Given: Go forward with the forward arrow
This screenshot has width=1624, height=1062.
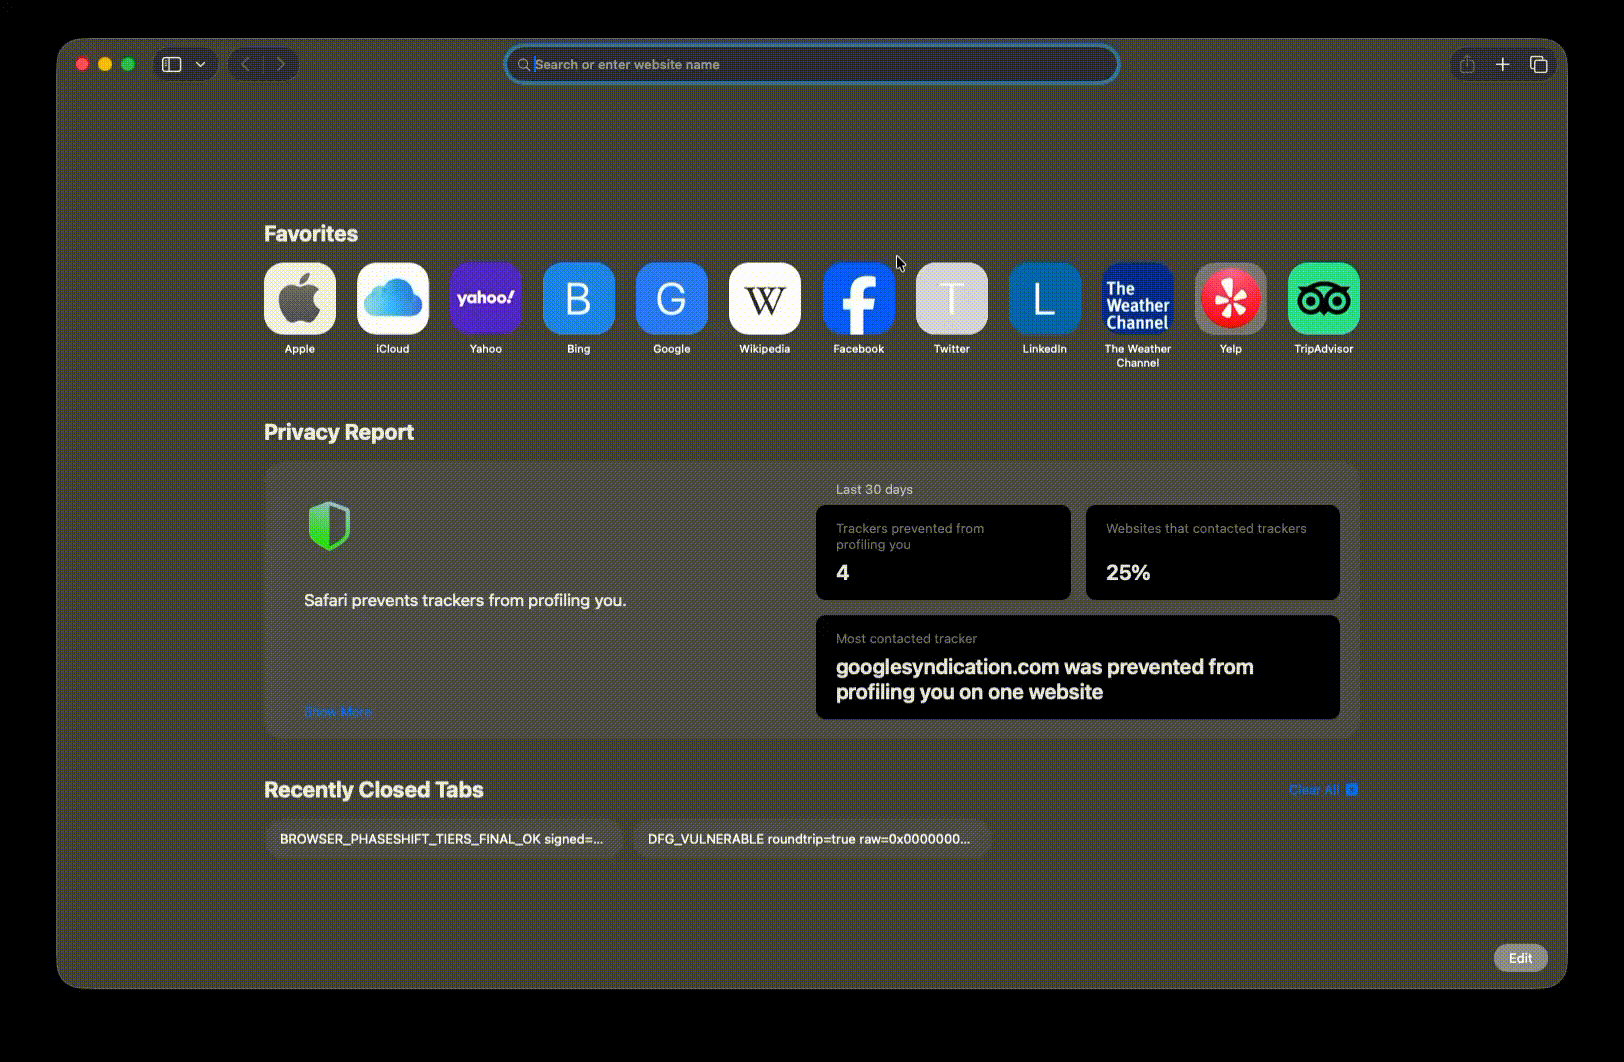Looking at the screenshot, I should click(281, 64).
